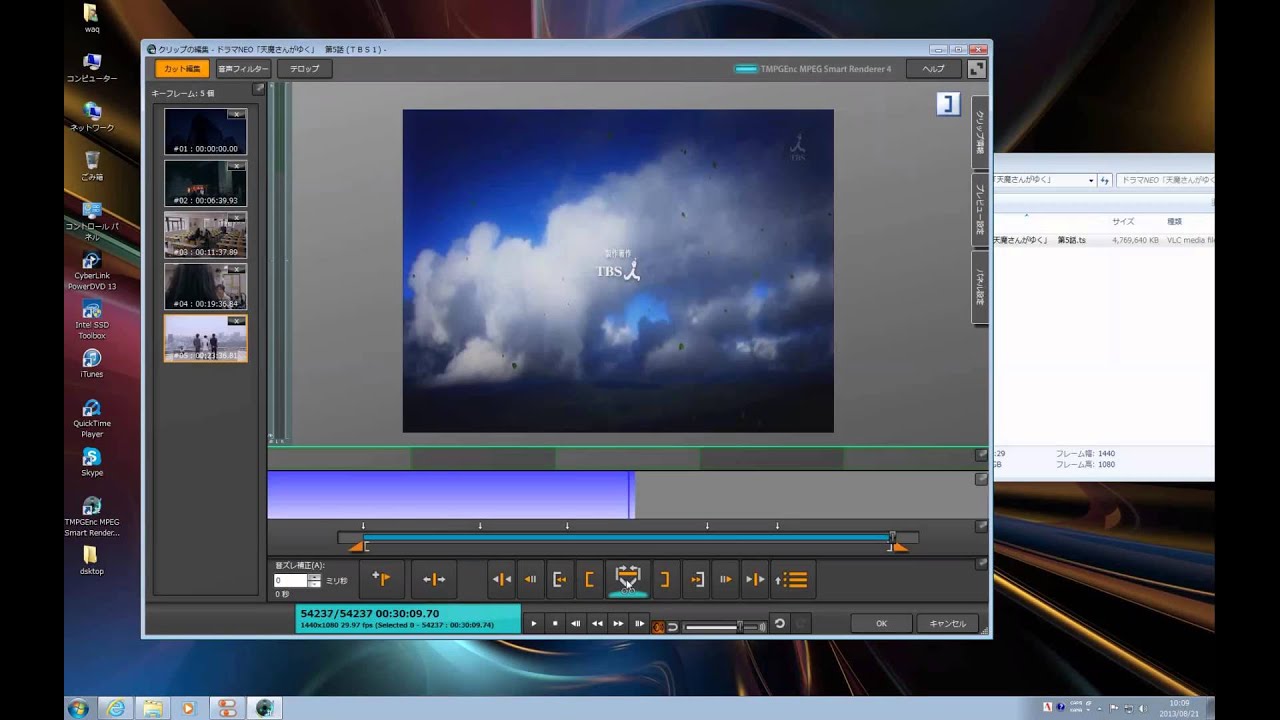Step forward one frame in the cut toolbar

[726, 579]
